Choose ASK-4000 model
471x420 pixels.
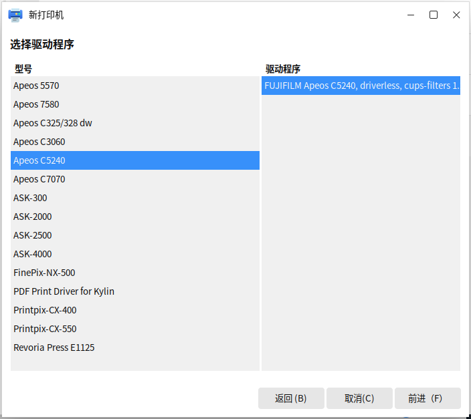tap(135, 254)
